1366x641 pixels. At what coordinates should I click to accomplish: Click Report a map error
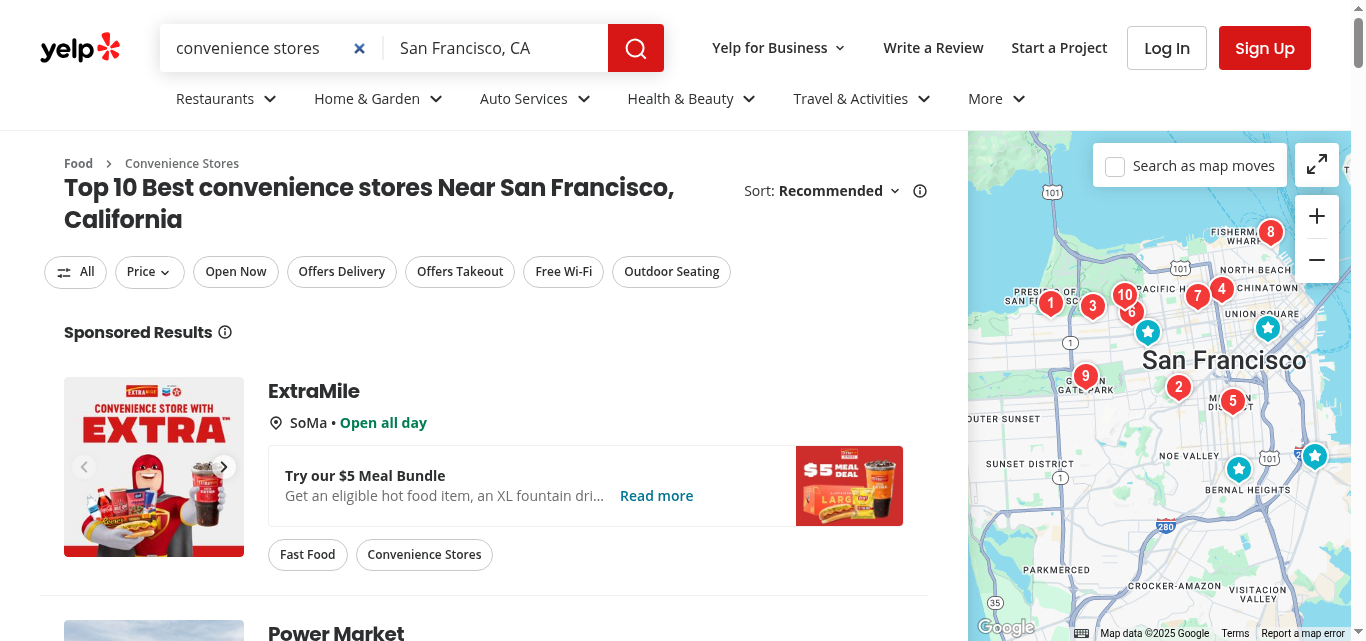(x=1303, y=633)
